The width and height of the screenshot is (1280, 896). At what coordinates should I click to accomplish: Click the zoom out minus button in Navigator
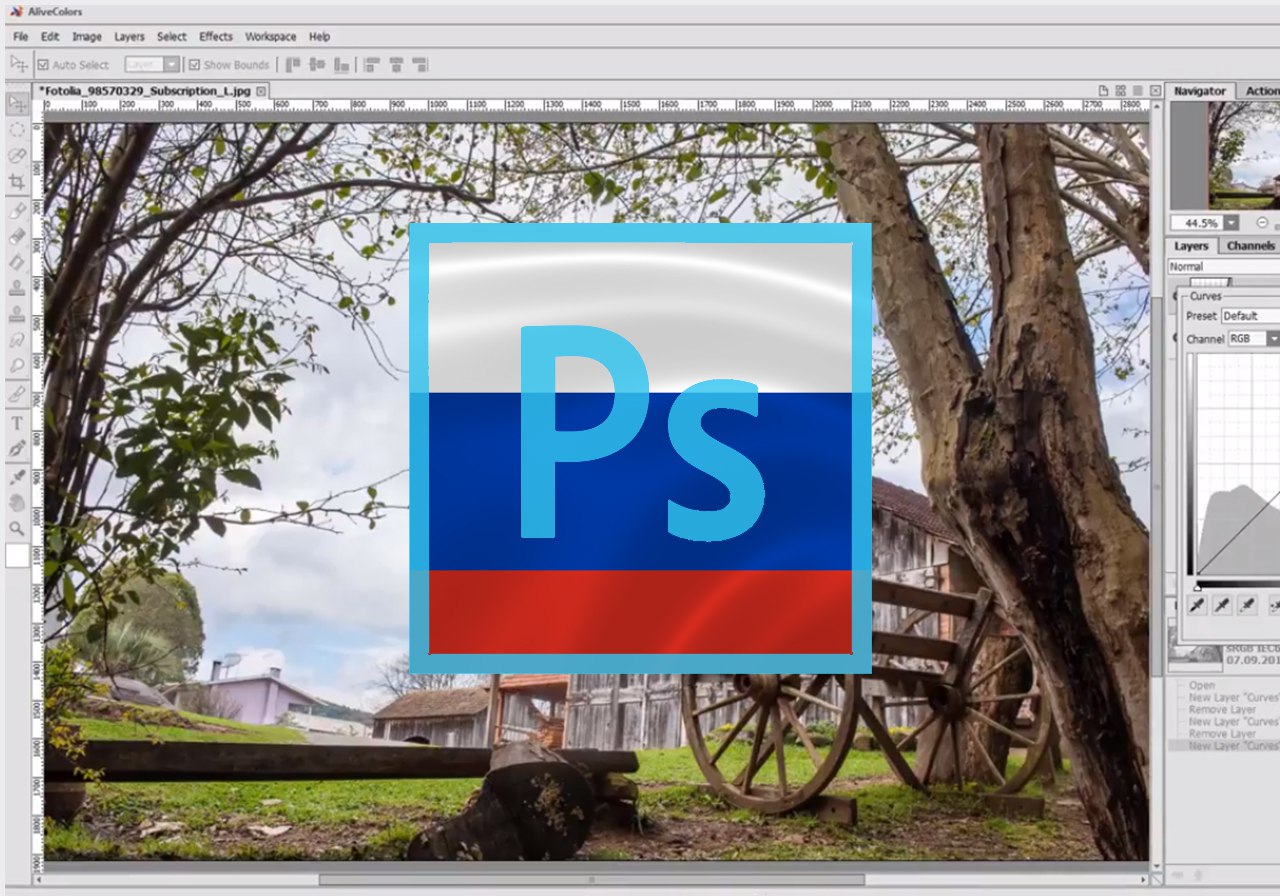click(1262, 223)
